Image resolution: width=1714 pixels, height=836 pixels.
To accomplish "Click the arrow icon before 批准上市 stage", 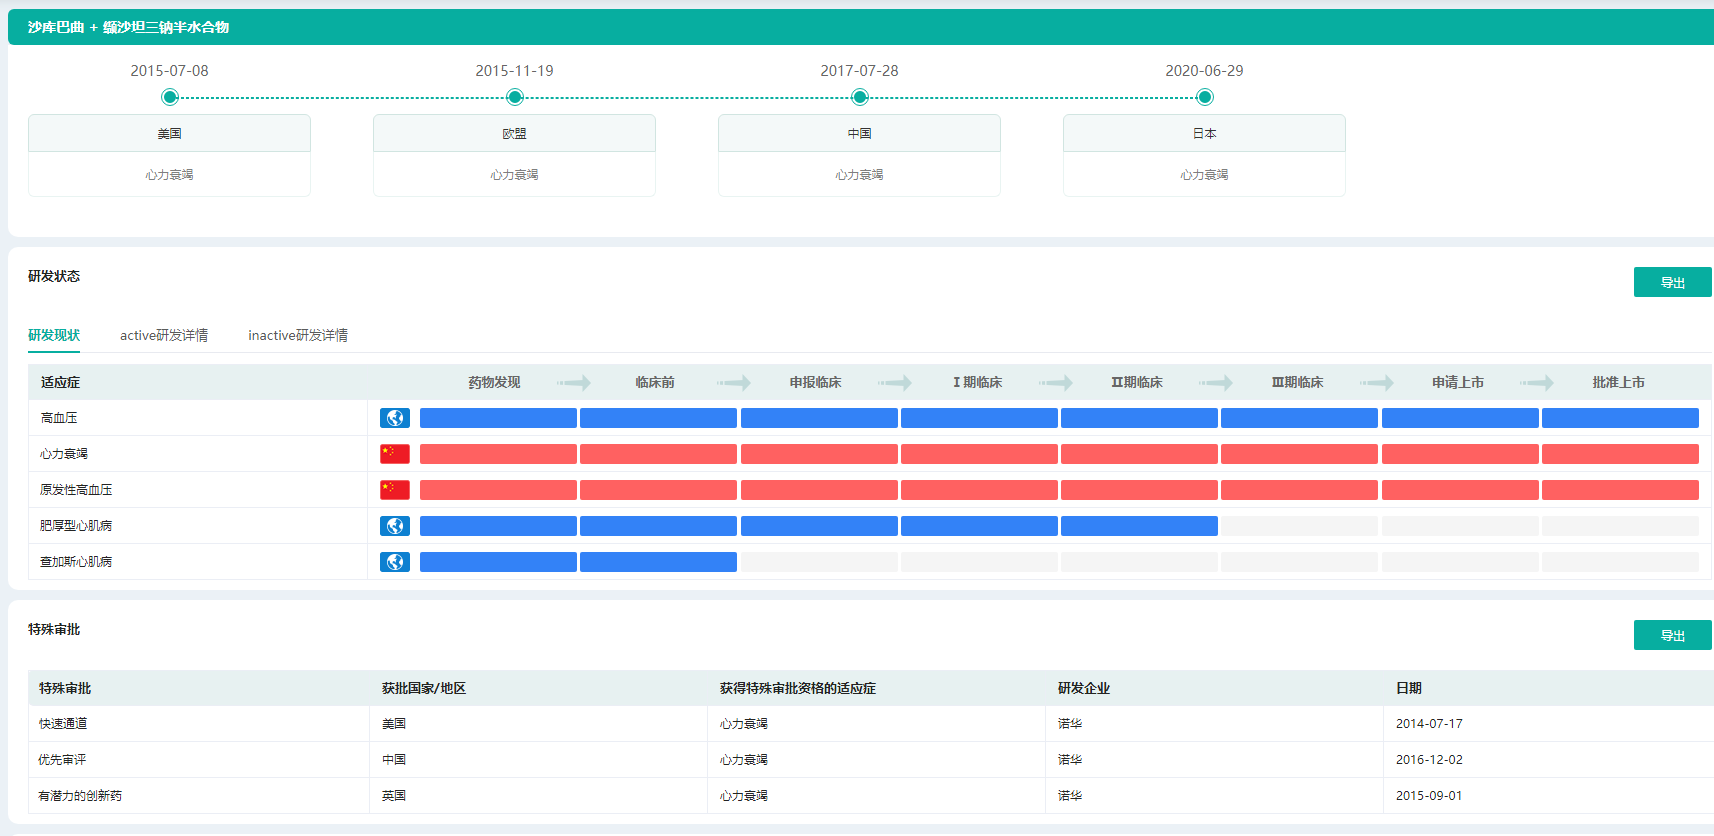I will (x=1537, y=383).
